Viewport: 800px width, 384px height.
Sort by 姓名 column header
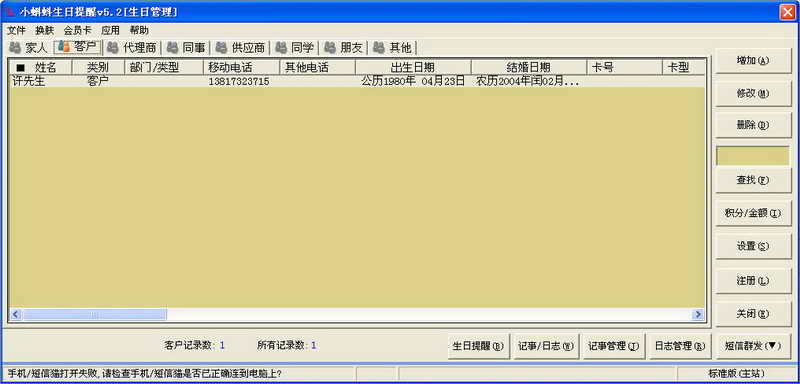(x=41, y=67)
